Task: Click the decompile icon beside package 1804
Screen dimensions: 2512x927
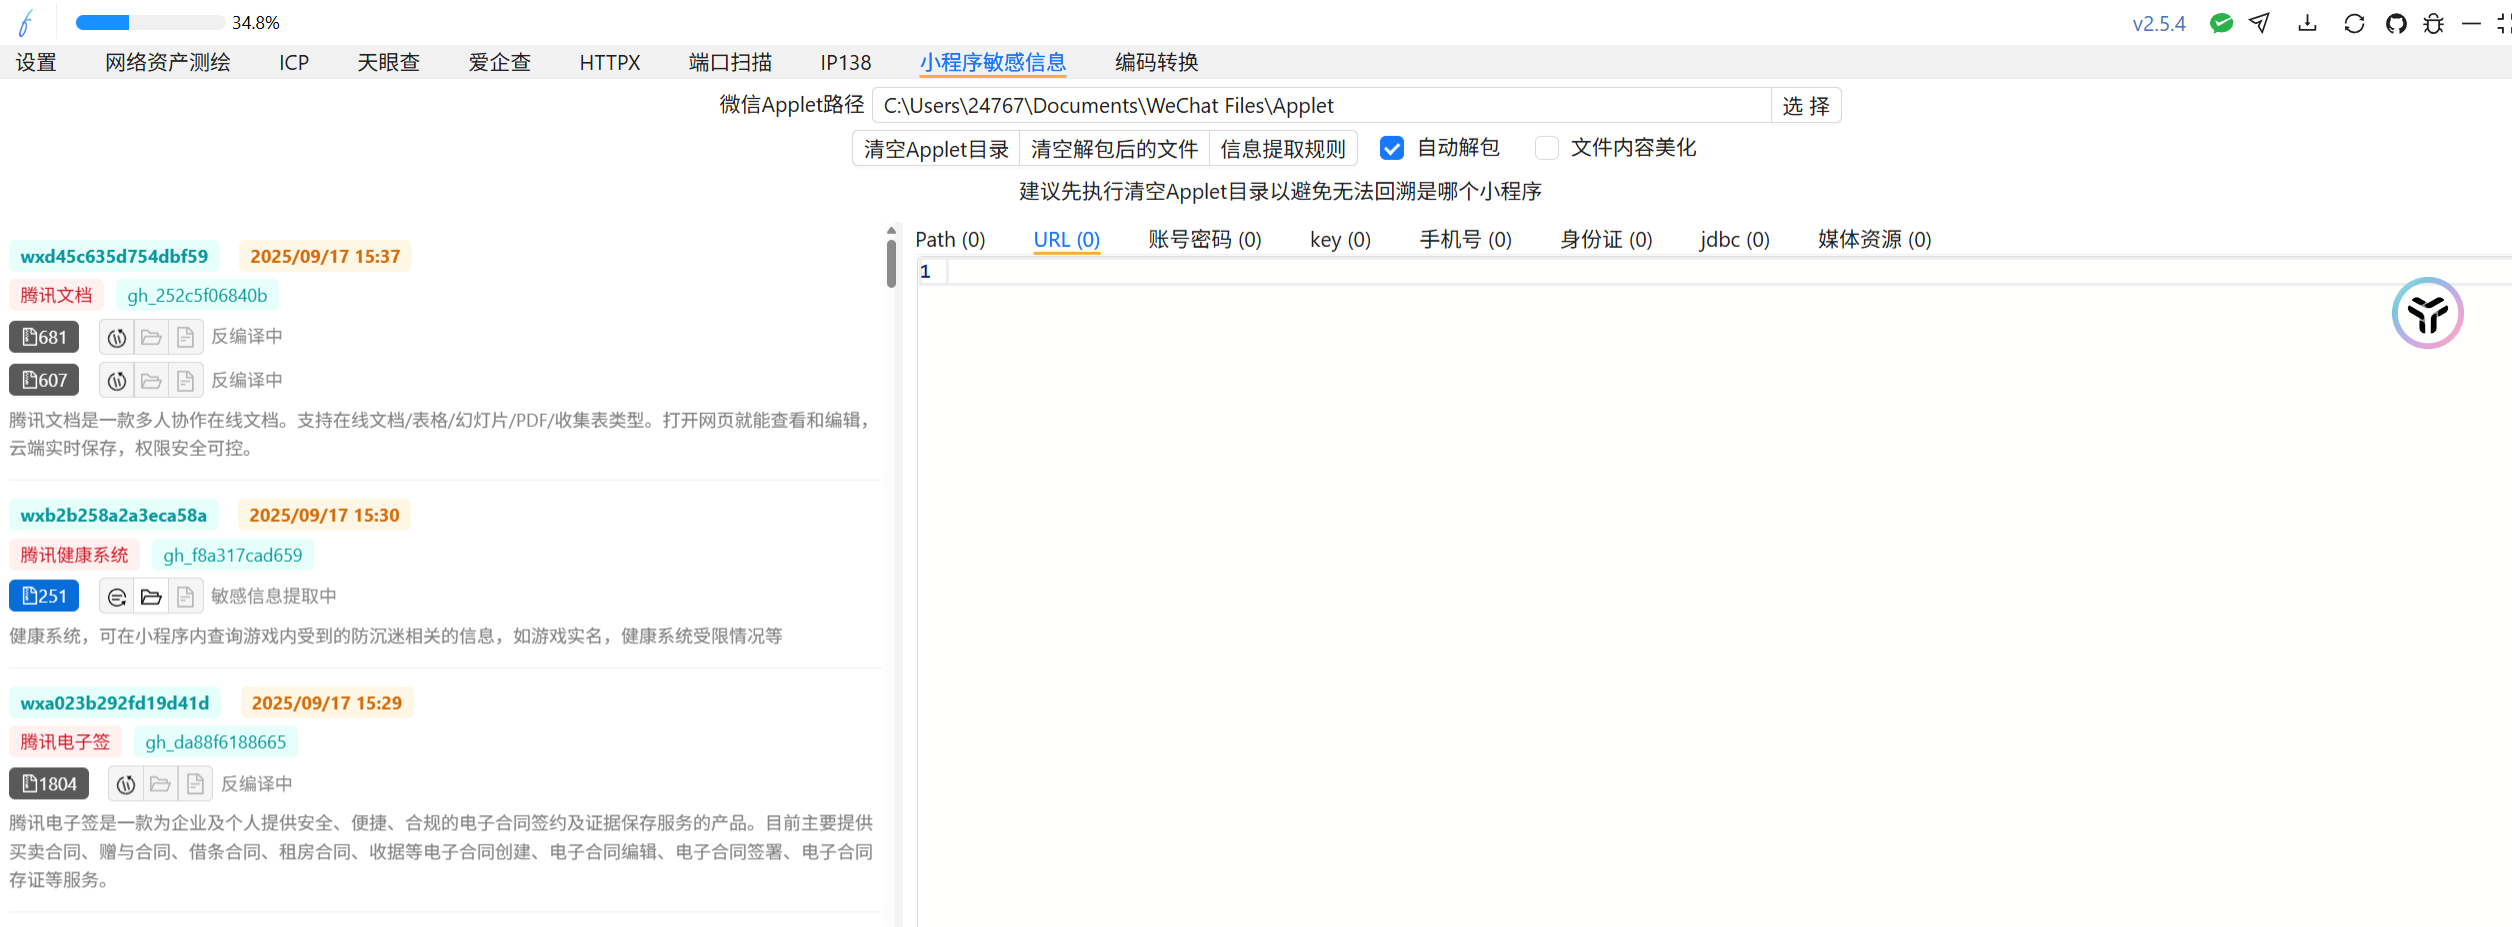Action: click(126, 785)
